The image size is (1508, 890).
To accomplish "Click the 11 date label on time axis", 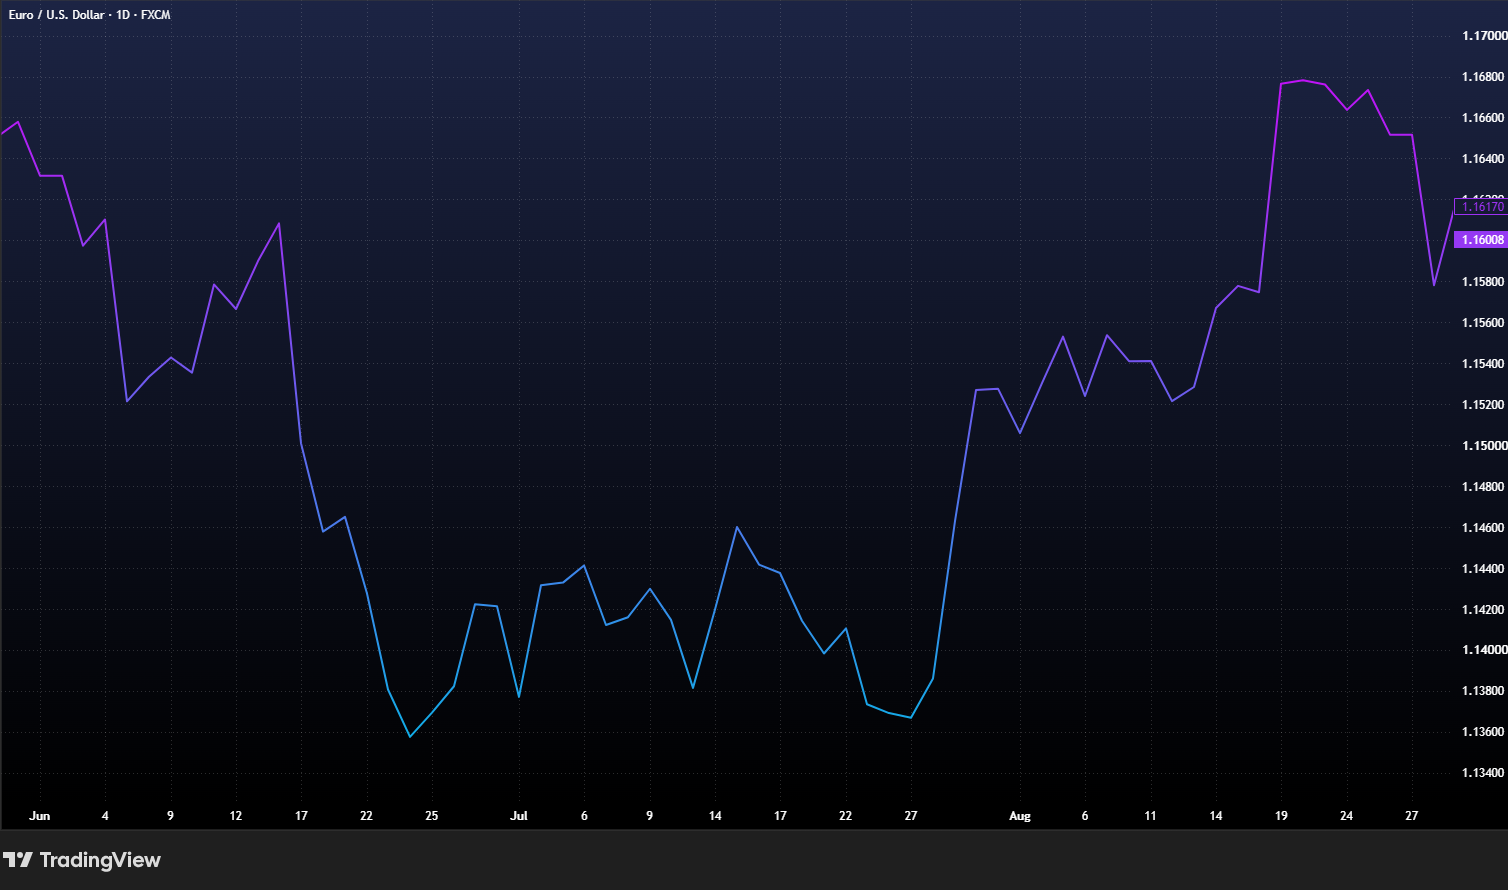I will pos(1150,816).
